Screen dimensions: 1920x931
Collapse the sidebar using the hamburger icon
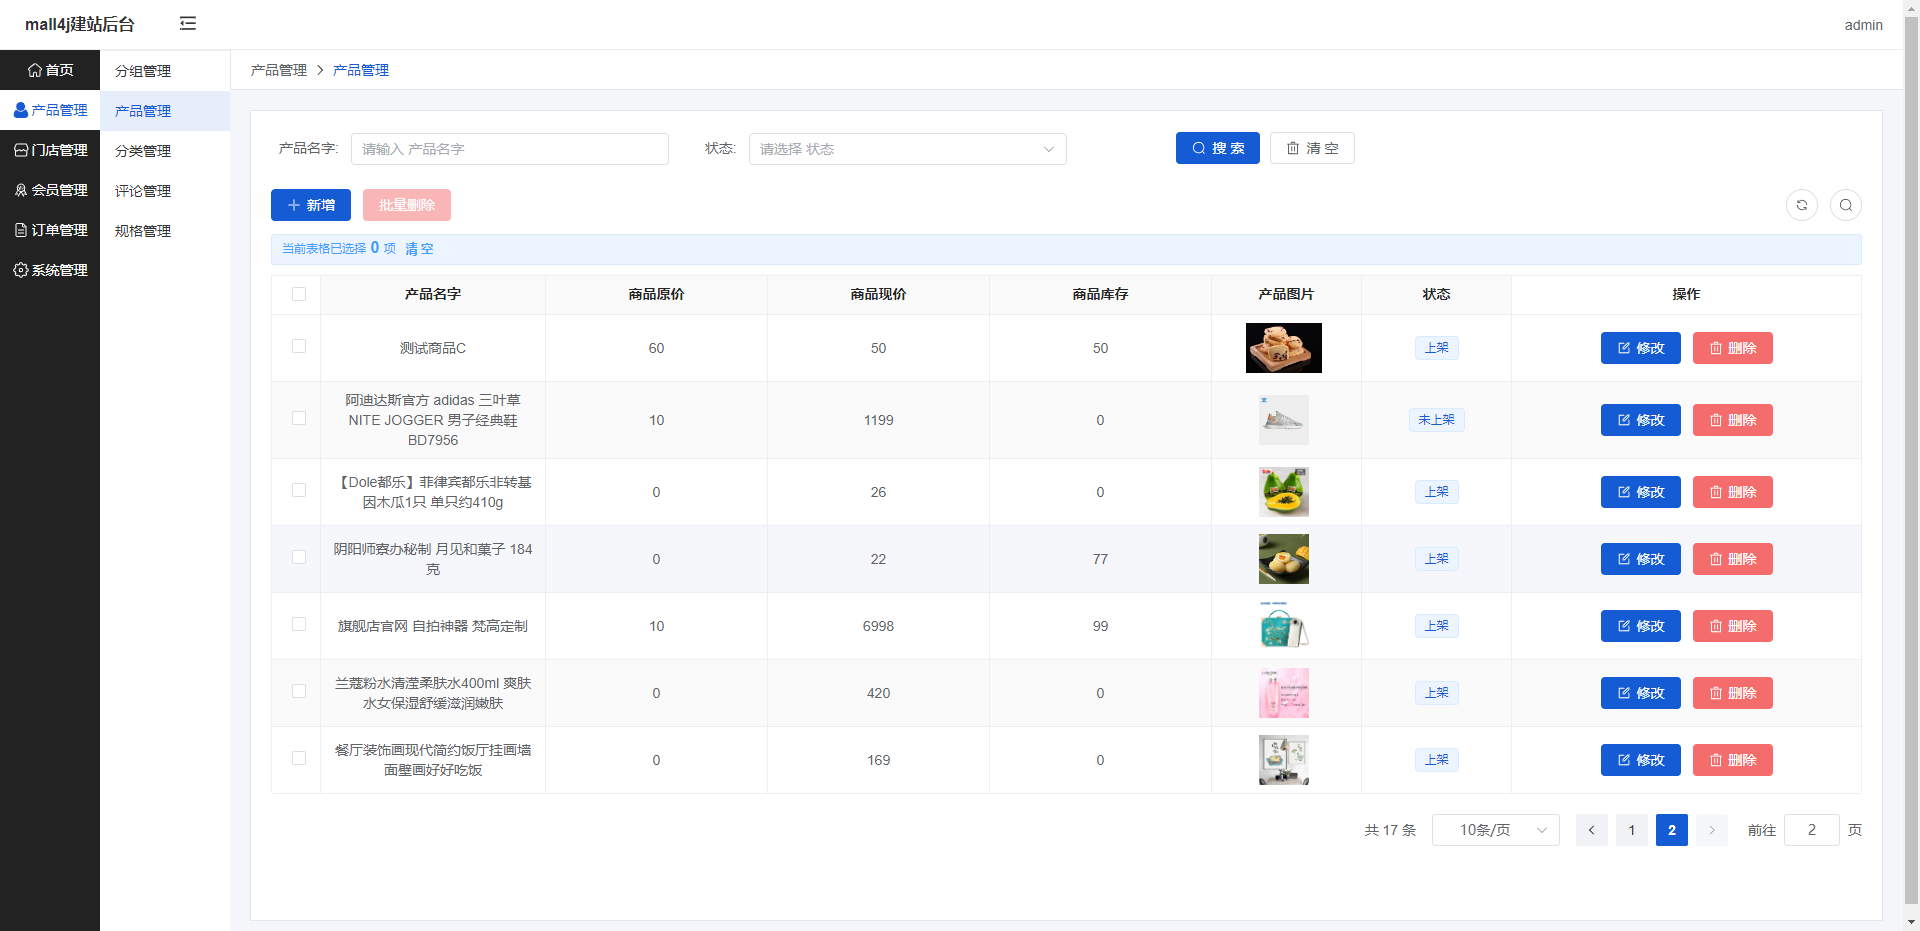[x=188, y=24]
